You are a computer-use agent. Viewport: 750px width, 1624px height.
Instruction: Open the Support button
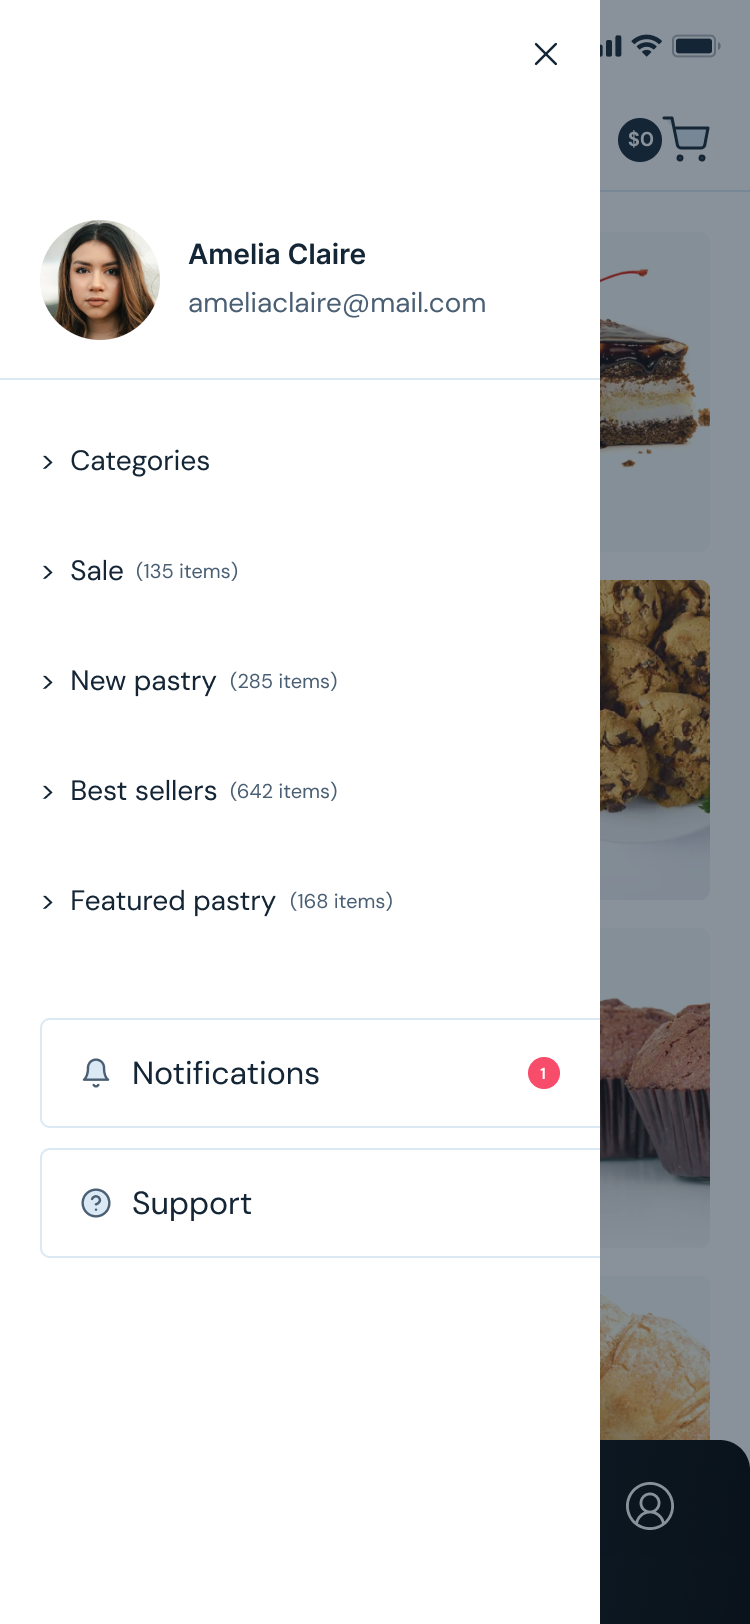click(300, 1203)
